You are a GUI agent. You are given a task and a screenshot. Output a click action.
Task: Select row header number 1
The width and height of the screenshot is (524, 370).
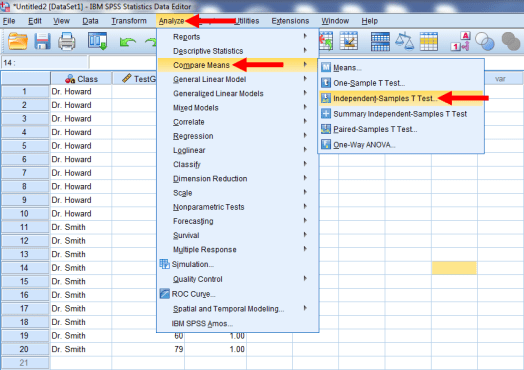(25, 92)
